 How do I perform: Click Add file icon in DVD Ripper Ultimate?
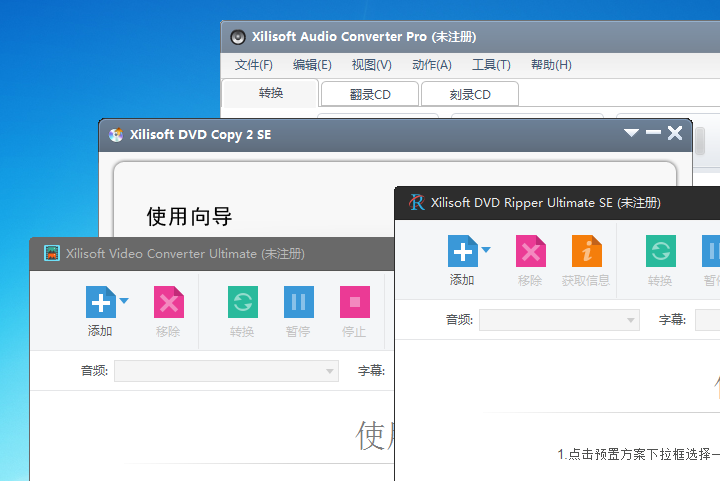click(x=462, y=251)
